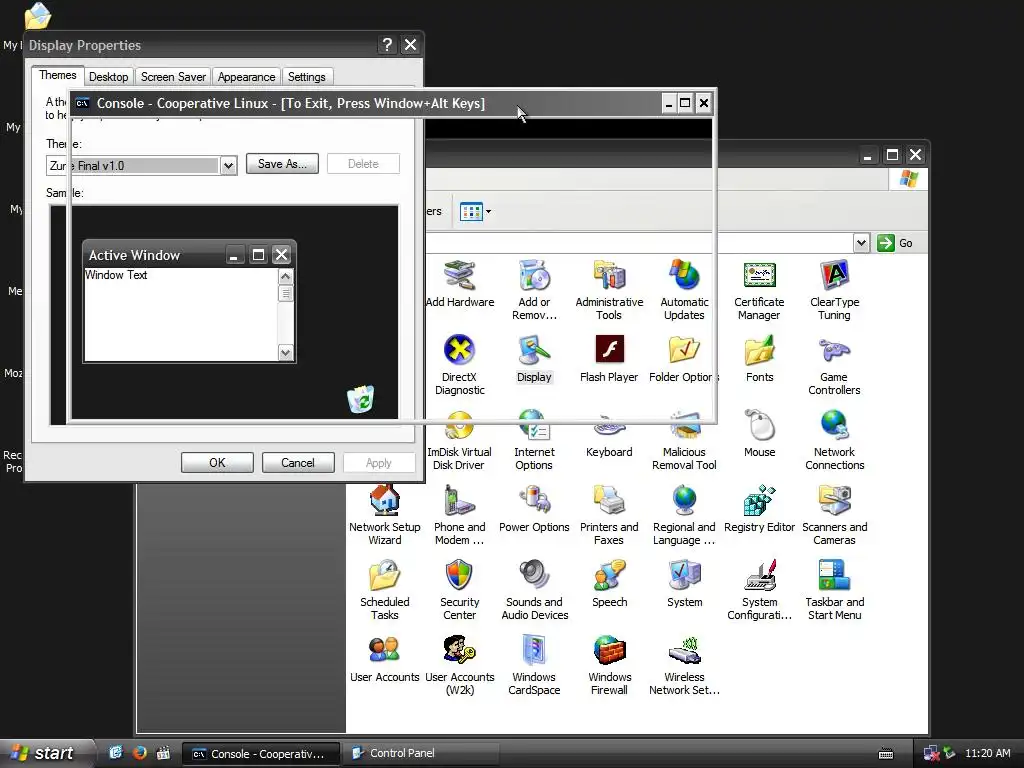
Task: Open ImDisk Virtual Disk Driver label
Action: point(459,458)
